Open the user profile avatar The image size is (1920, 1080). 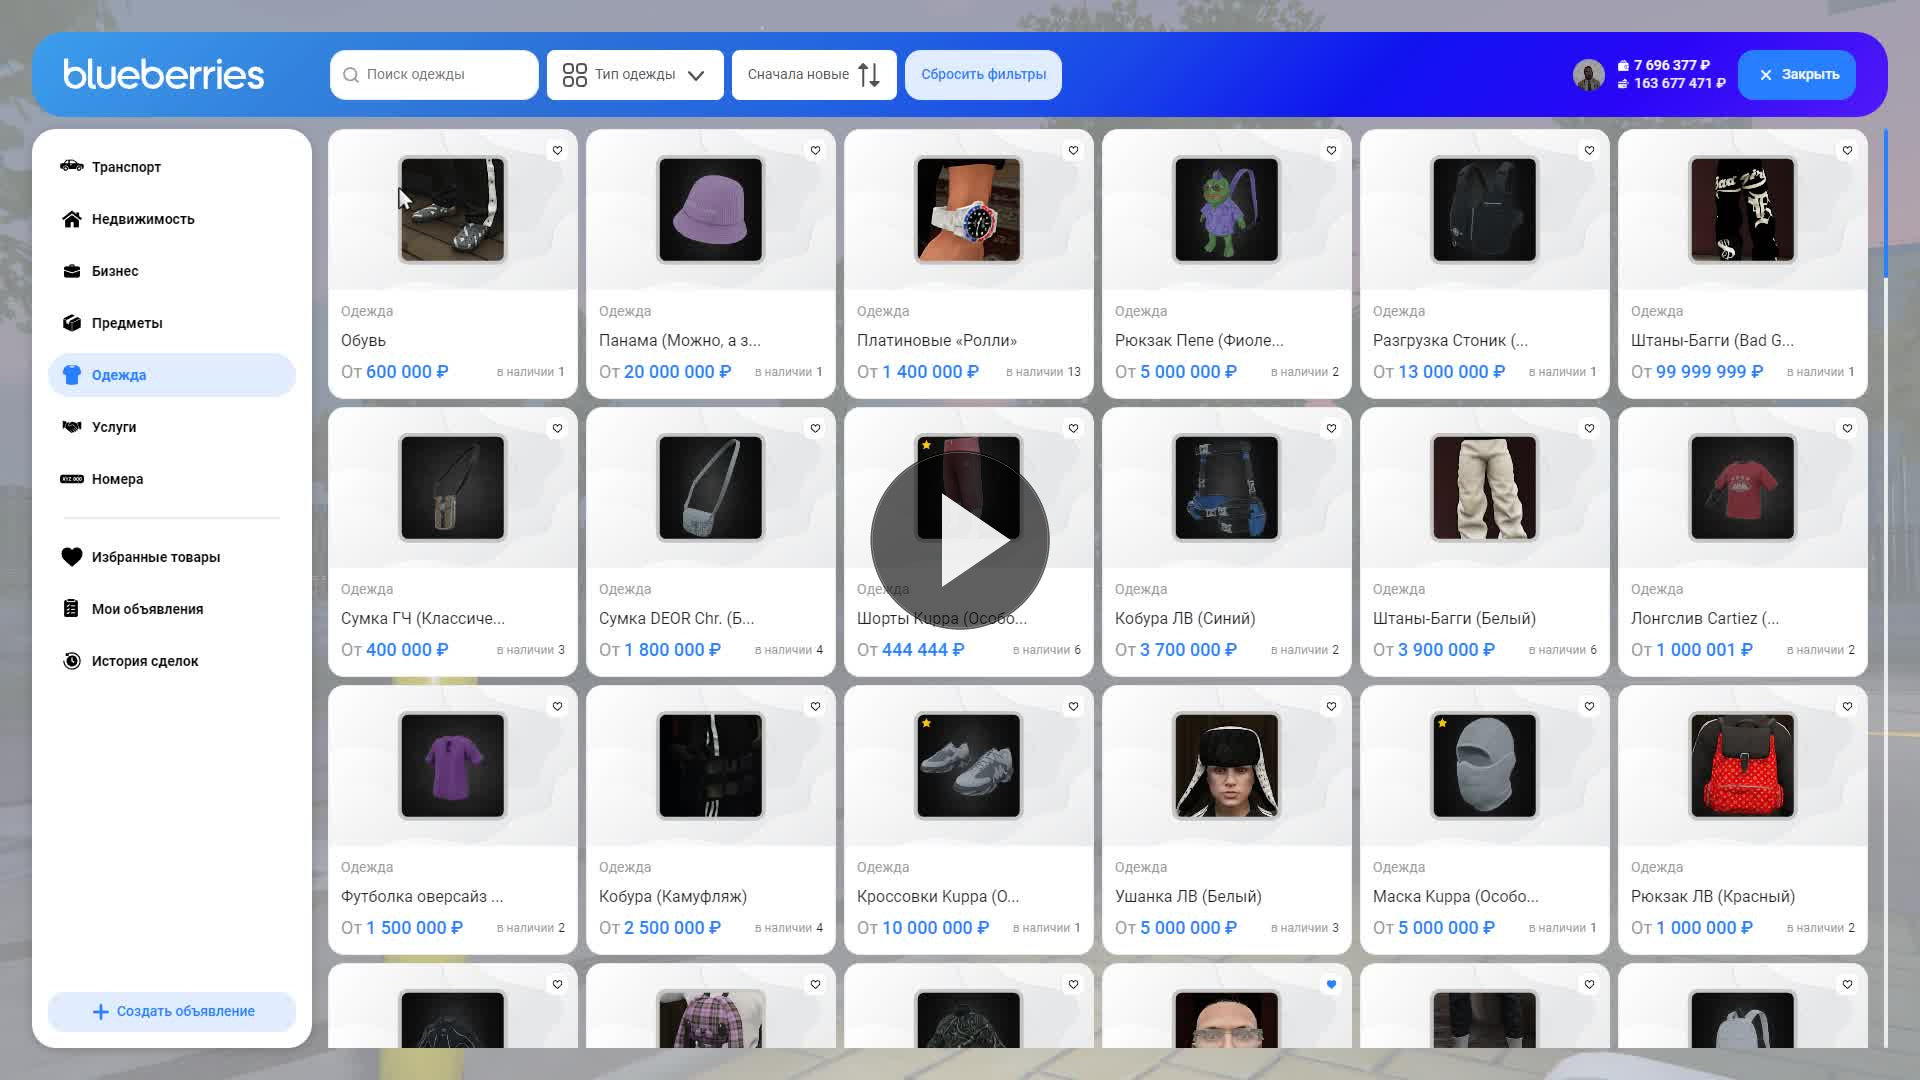click(x=1588, y=75)
